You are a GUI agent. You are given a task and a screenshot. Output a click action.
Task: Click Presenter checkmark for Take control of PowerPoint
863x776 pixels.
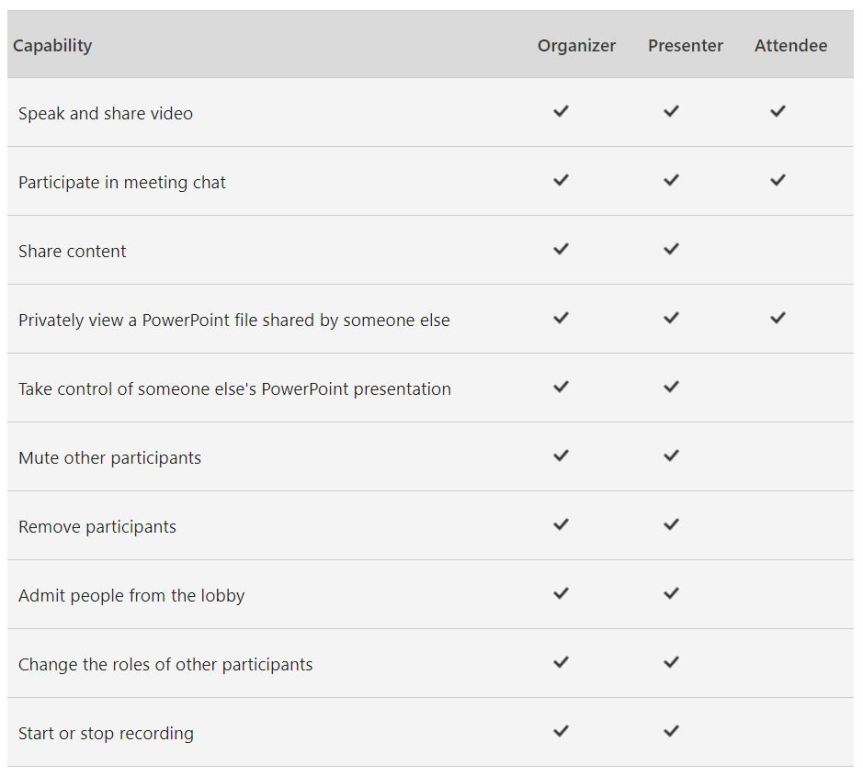(x=671, y=387)
